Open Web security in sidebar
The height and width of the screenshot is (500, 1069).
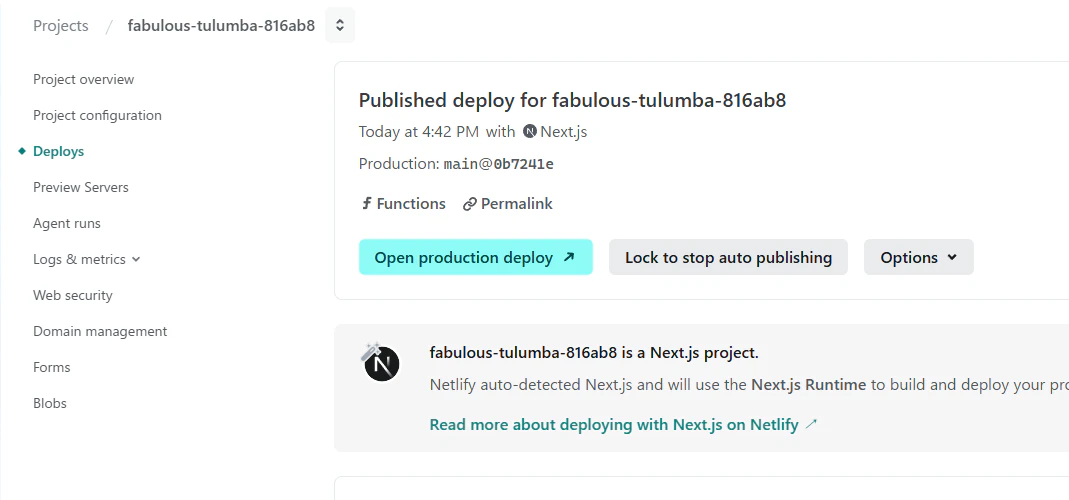click(x=73, y=295)
